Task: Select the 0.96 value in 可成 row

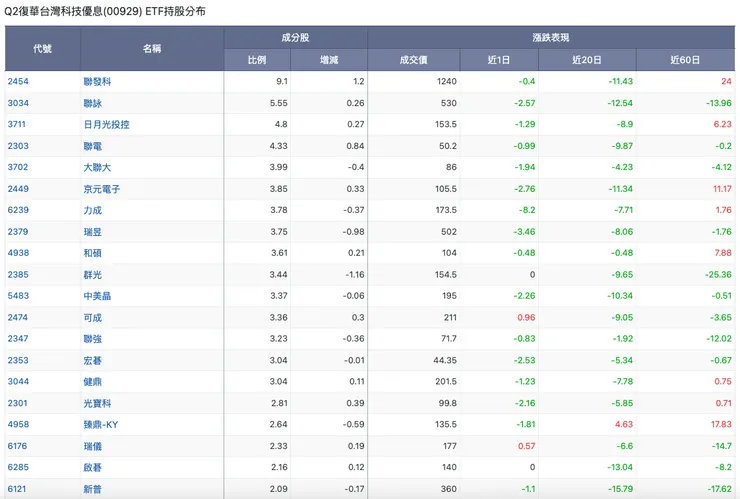Action: (x=526, y=318)
